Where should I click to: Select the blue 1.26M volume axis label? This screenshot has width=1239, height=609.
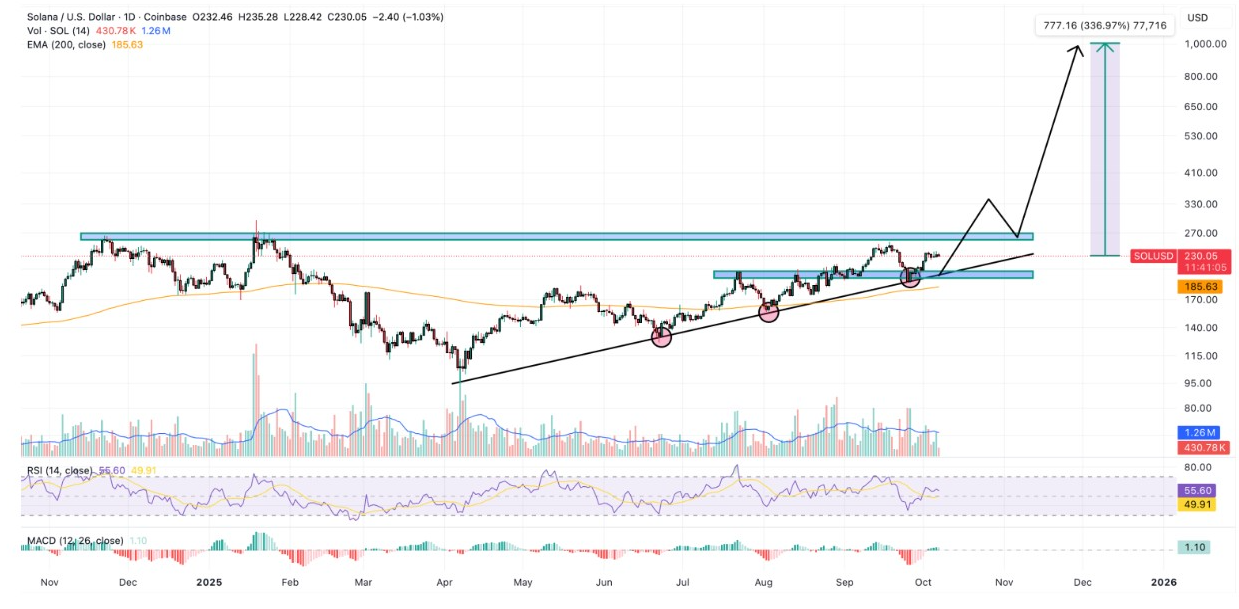pyautogui.click(x=1195, y=432)
